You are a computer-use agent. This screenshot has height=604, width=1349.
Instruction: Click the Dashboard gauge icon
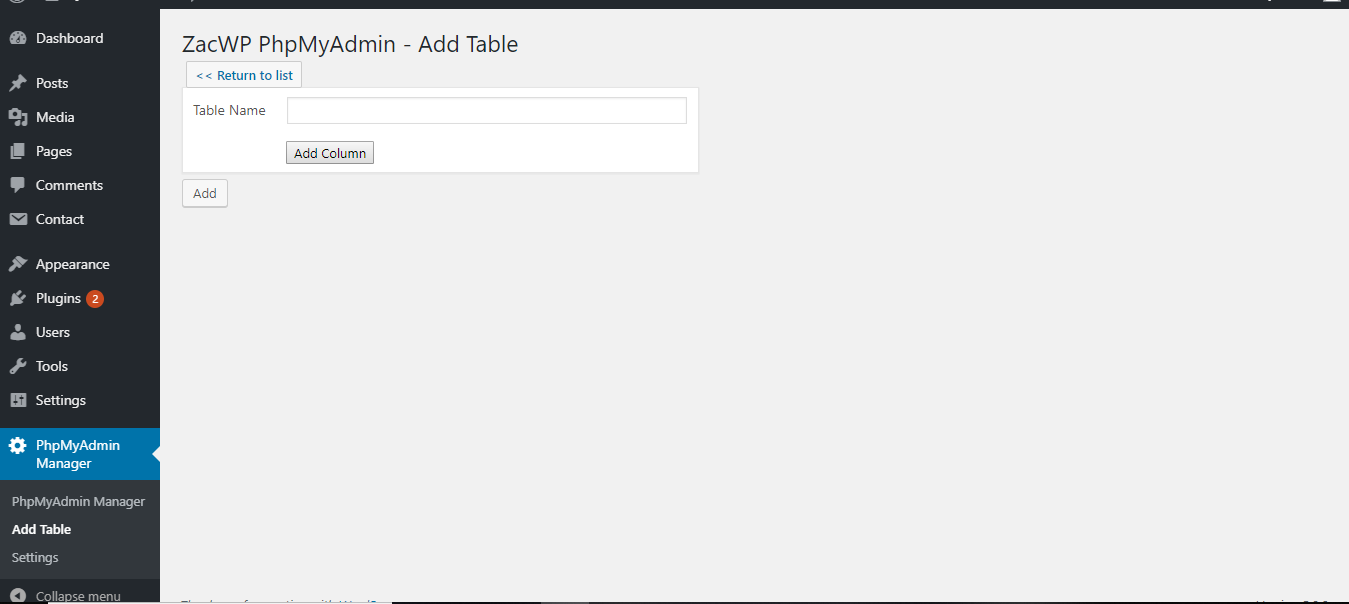17,38
